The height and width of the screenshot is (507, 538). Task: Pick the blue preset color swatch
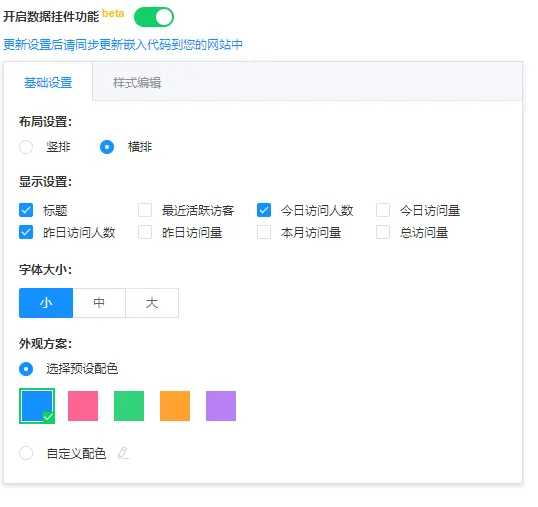(x=37, y=406)
